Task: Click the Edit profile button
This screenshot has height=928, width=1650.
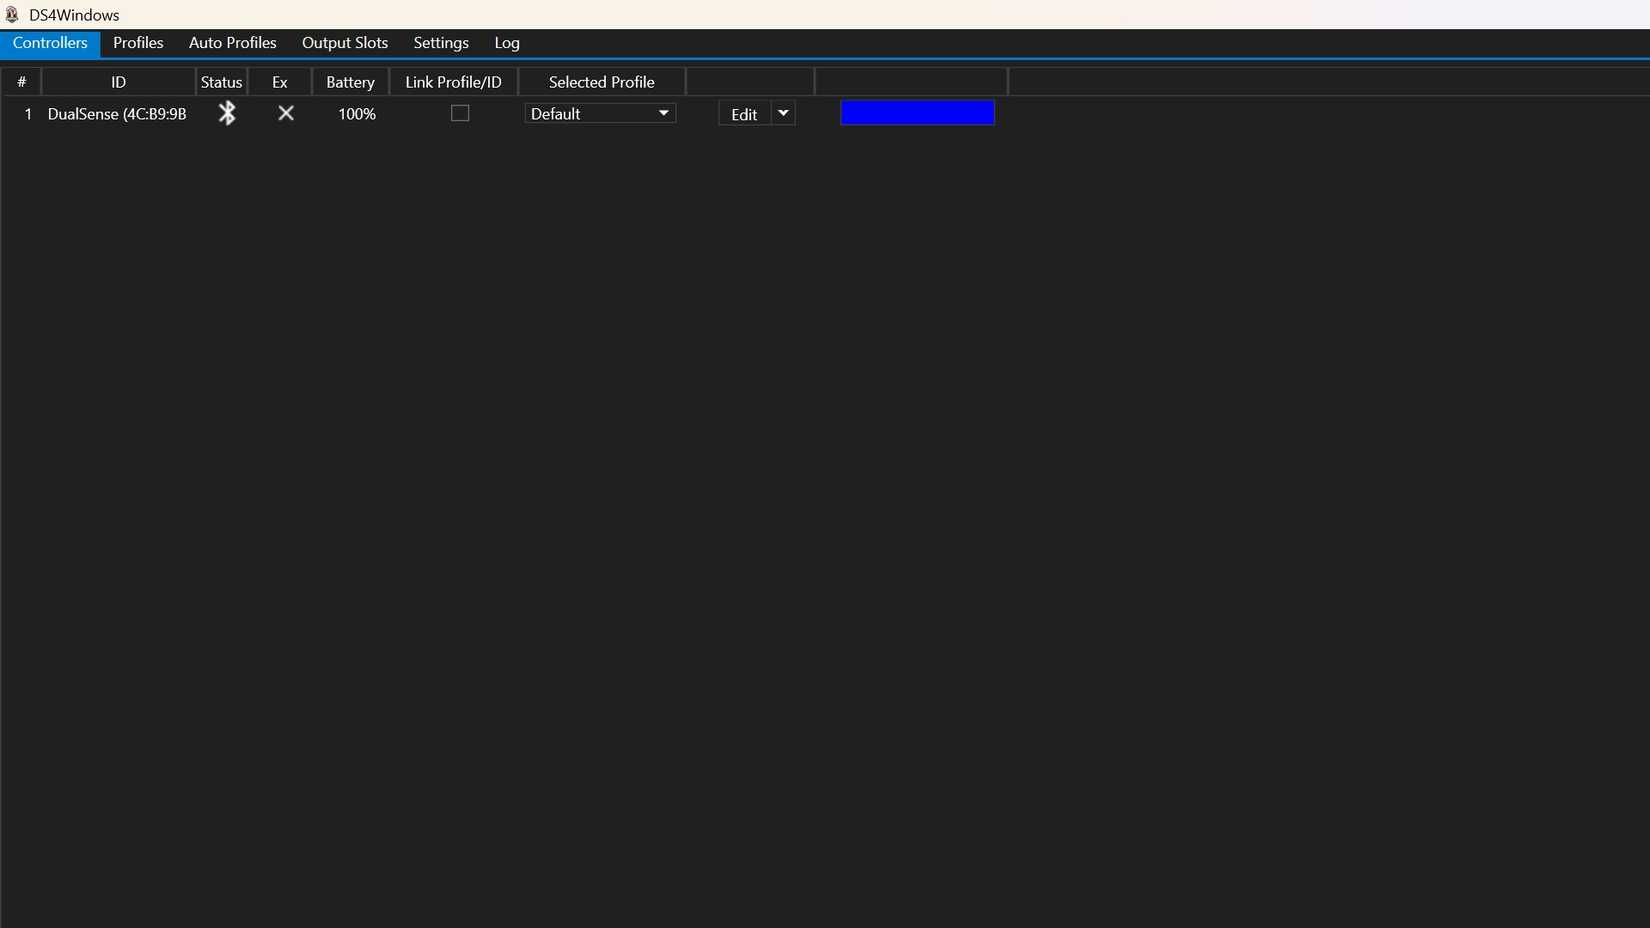Action: coord(745,113)
